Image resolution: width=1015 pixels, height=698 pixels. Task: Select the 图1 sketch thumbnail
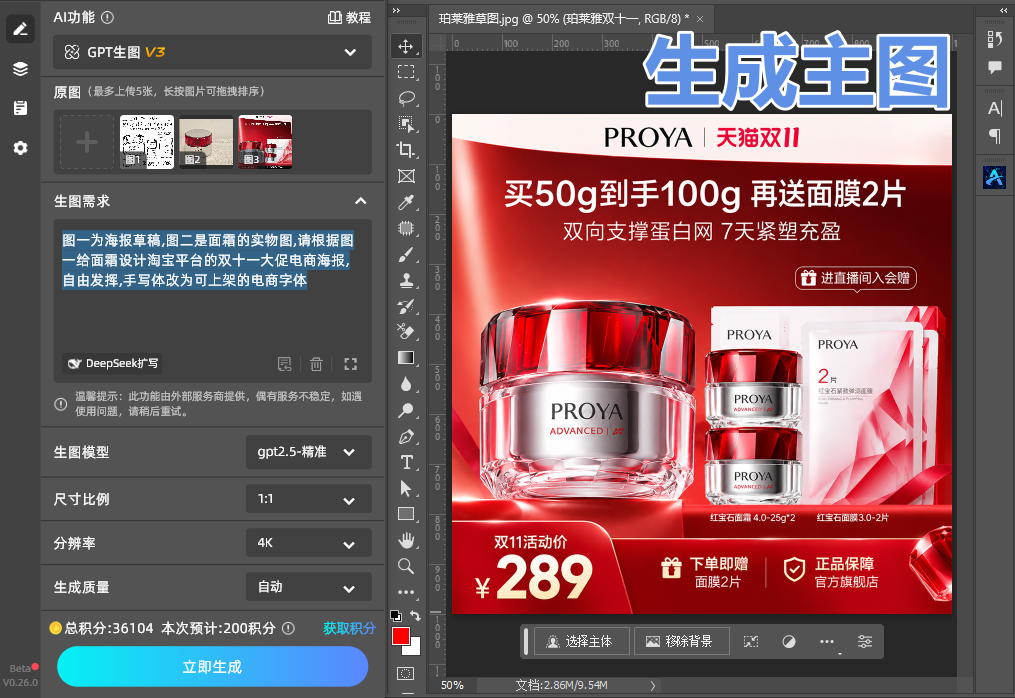[x=147, y=142]
